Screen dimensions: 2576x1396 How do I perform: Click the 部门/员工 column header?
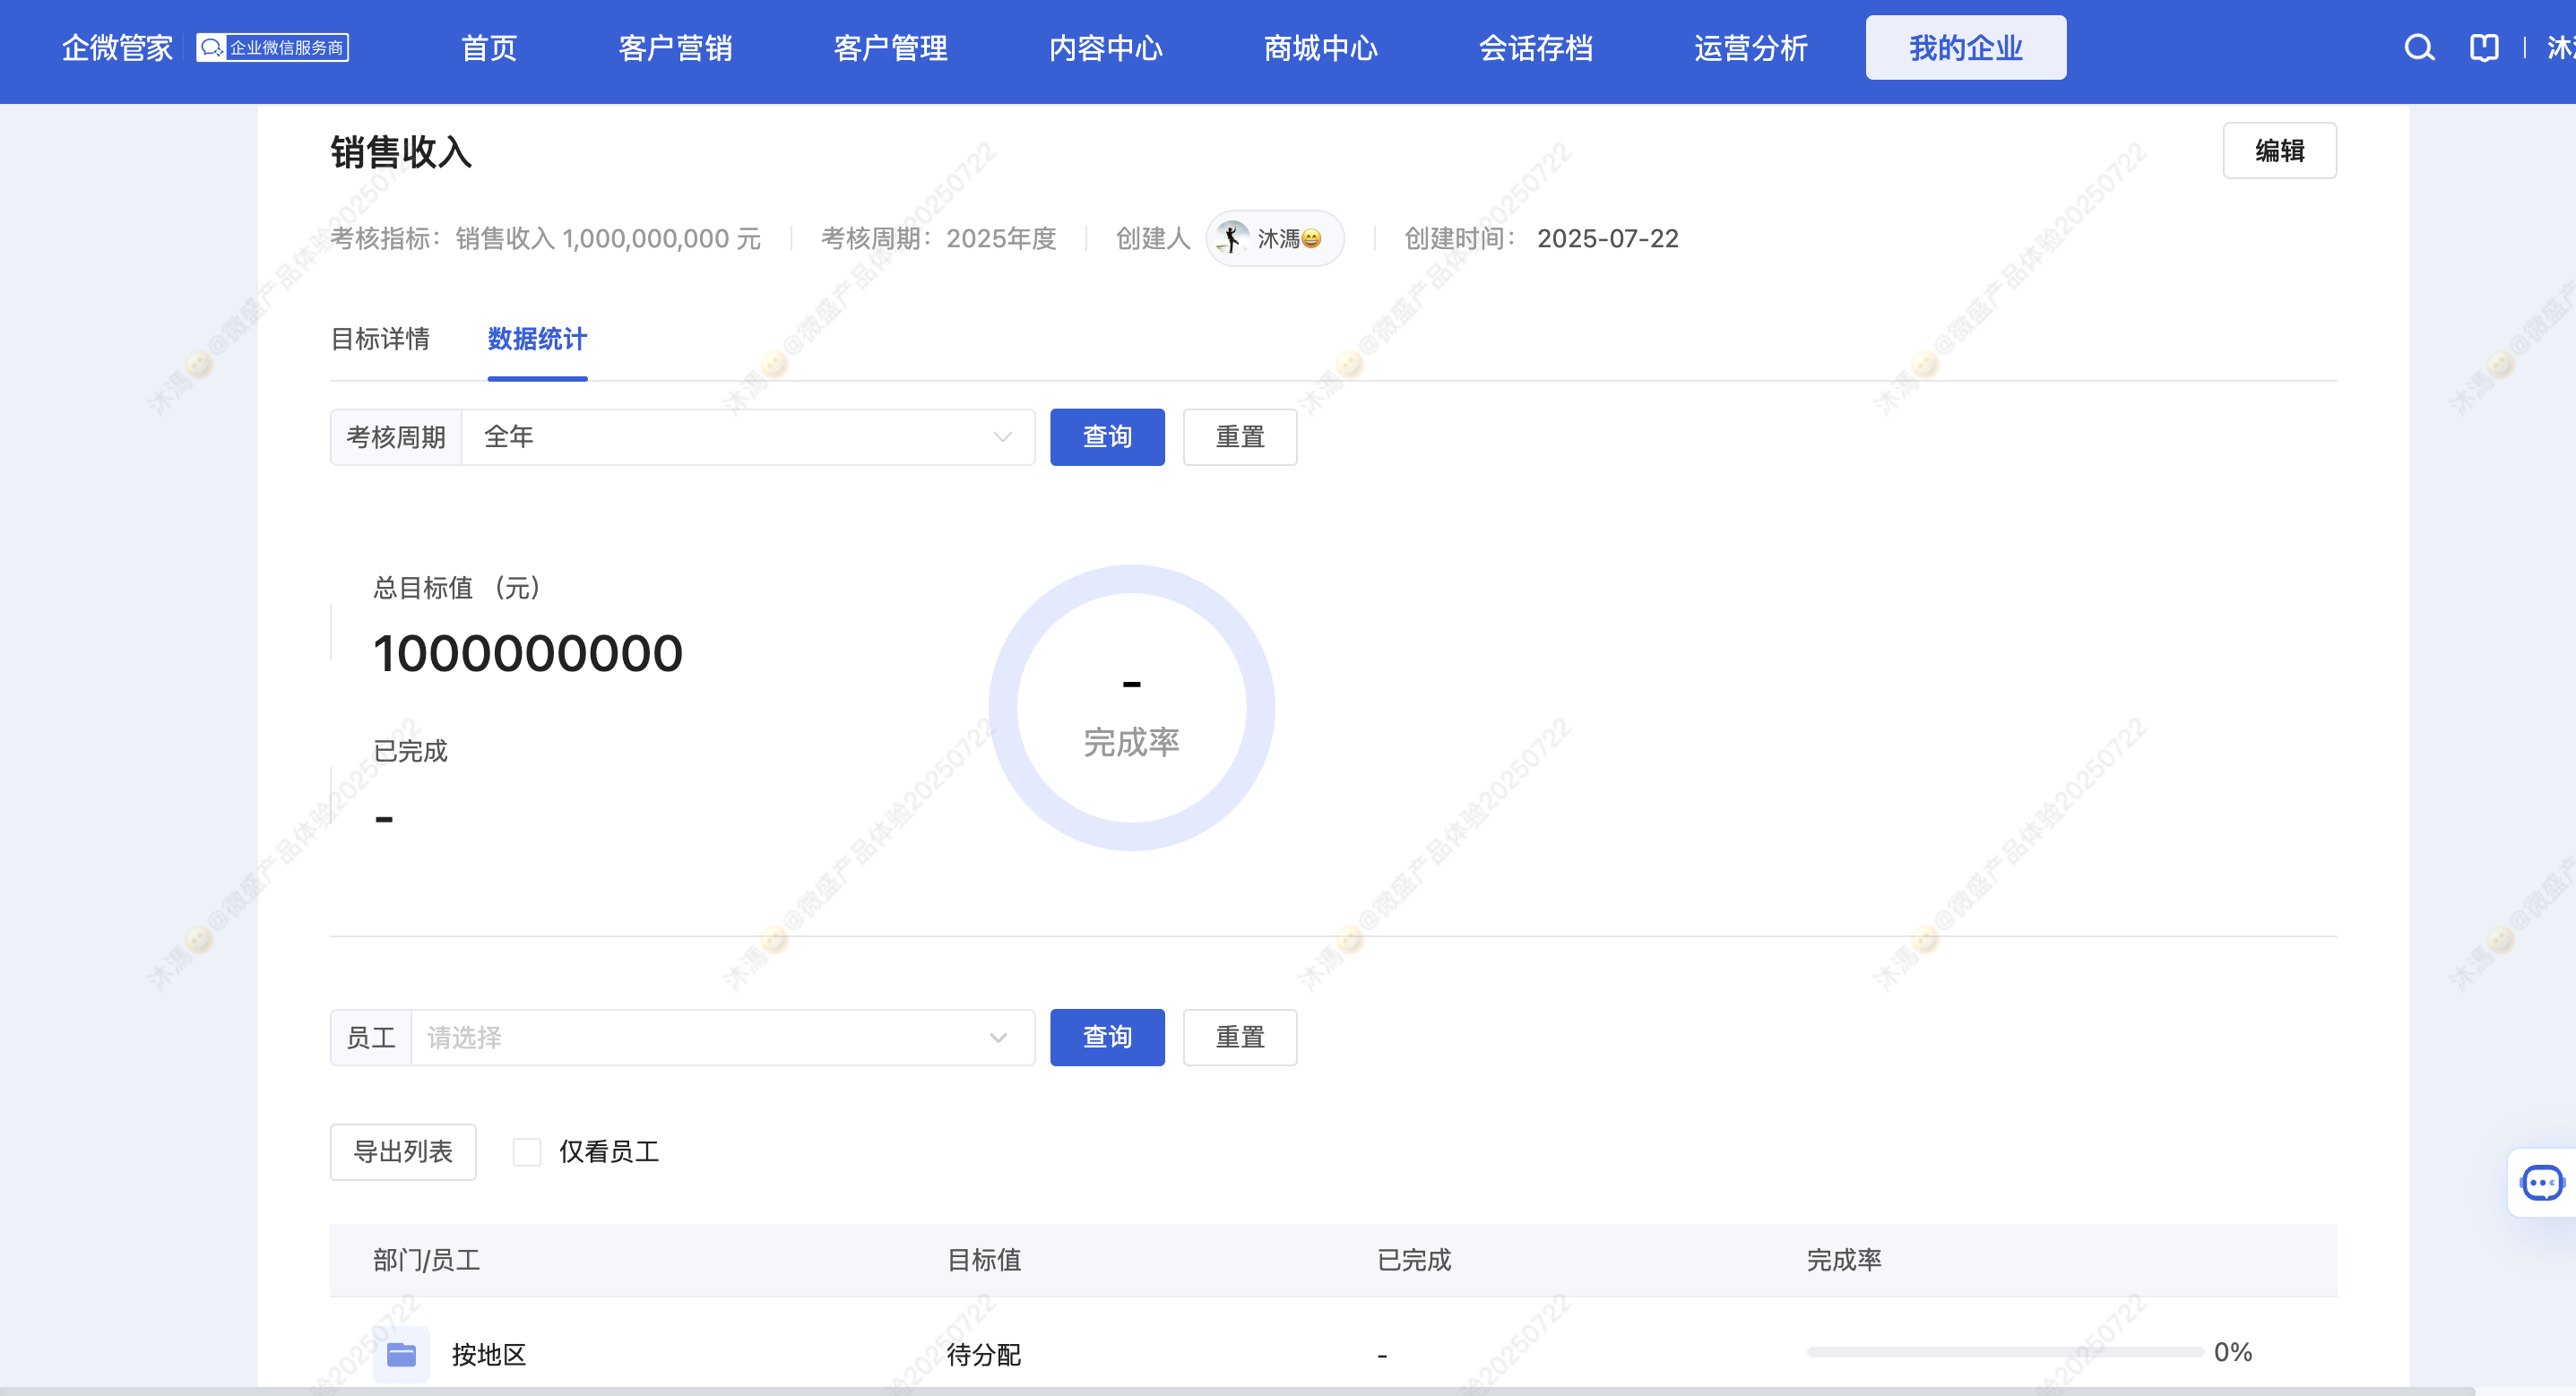(x=427, y=1260)
